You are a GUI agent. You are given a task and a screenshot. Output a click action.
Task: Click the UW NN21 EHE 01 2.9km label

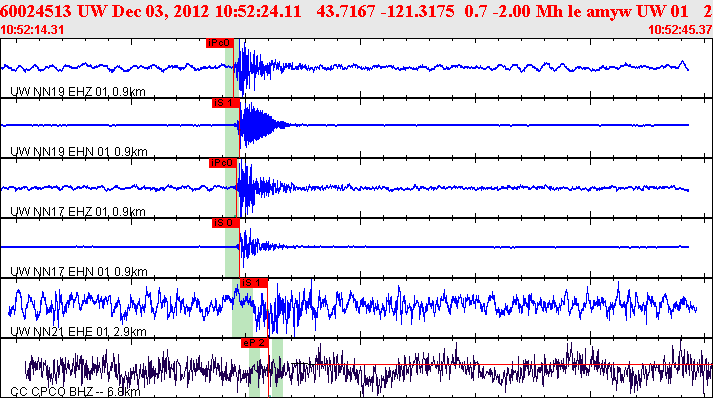78,332
